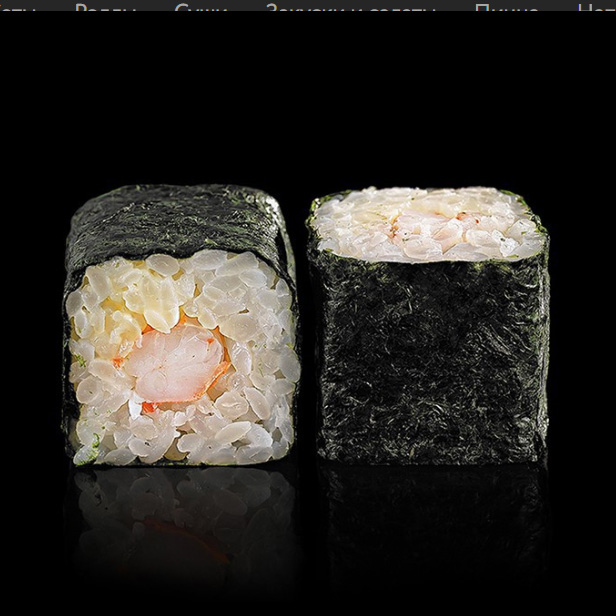Viewport: 616px width, 616px height.
Task: Open the Суши menu category
Action: pyautogui.click(x=200, y=8)
